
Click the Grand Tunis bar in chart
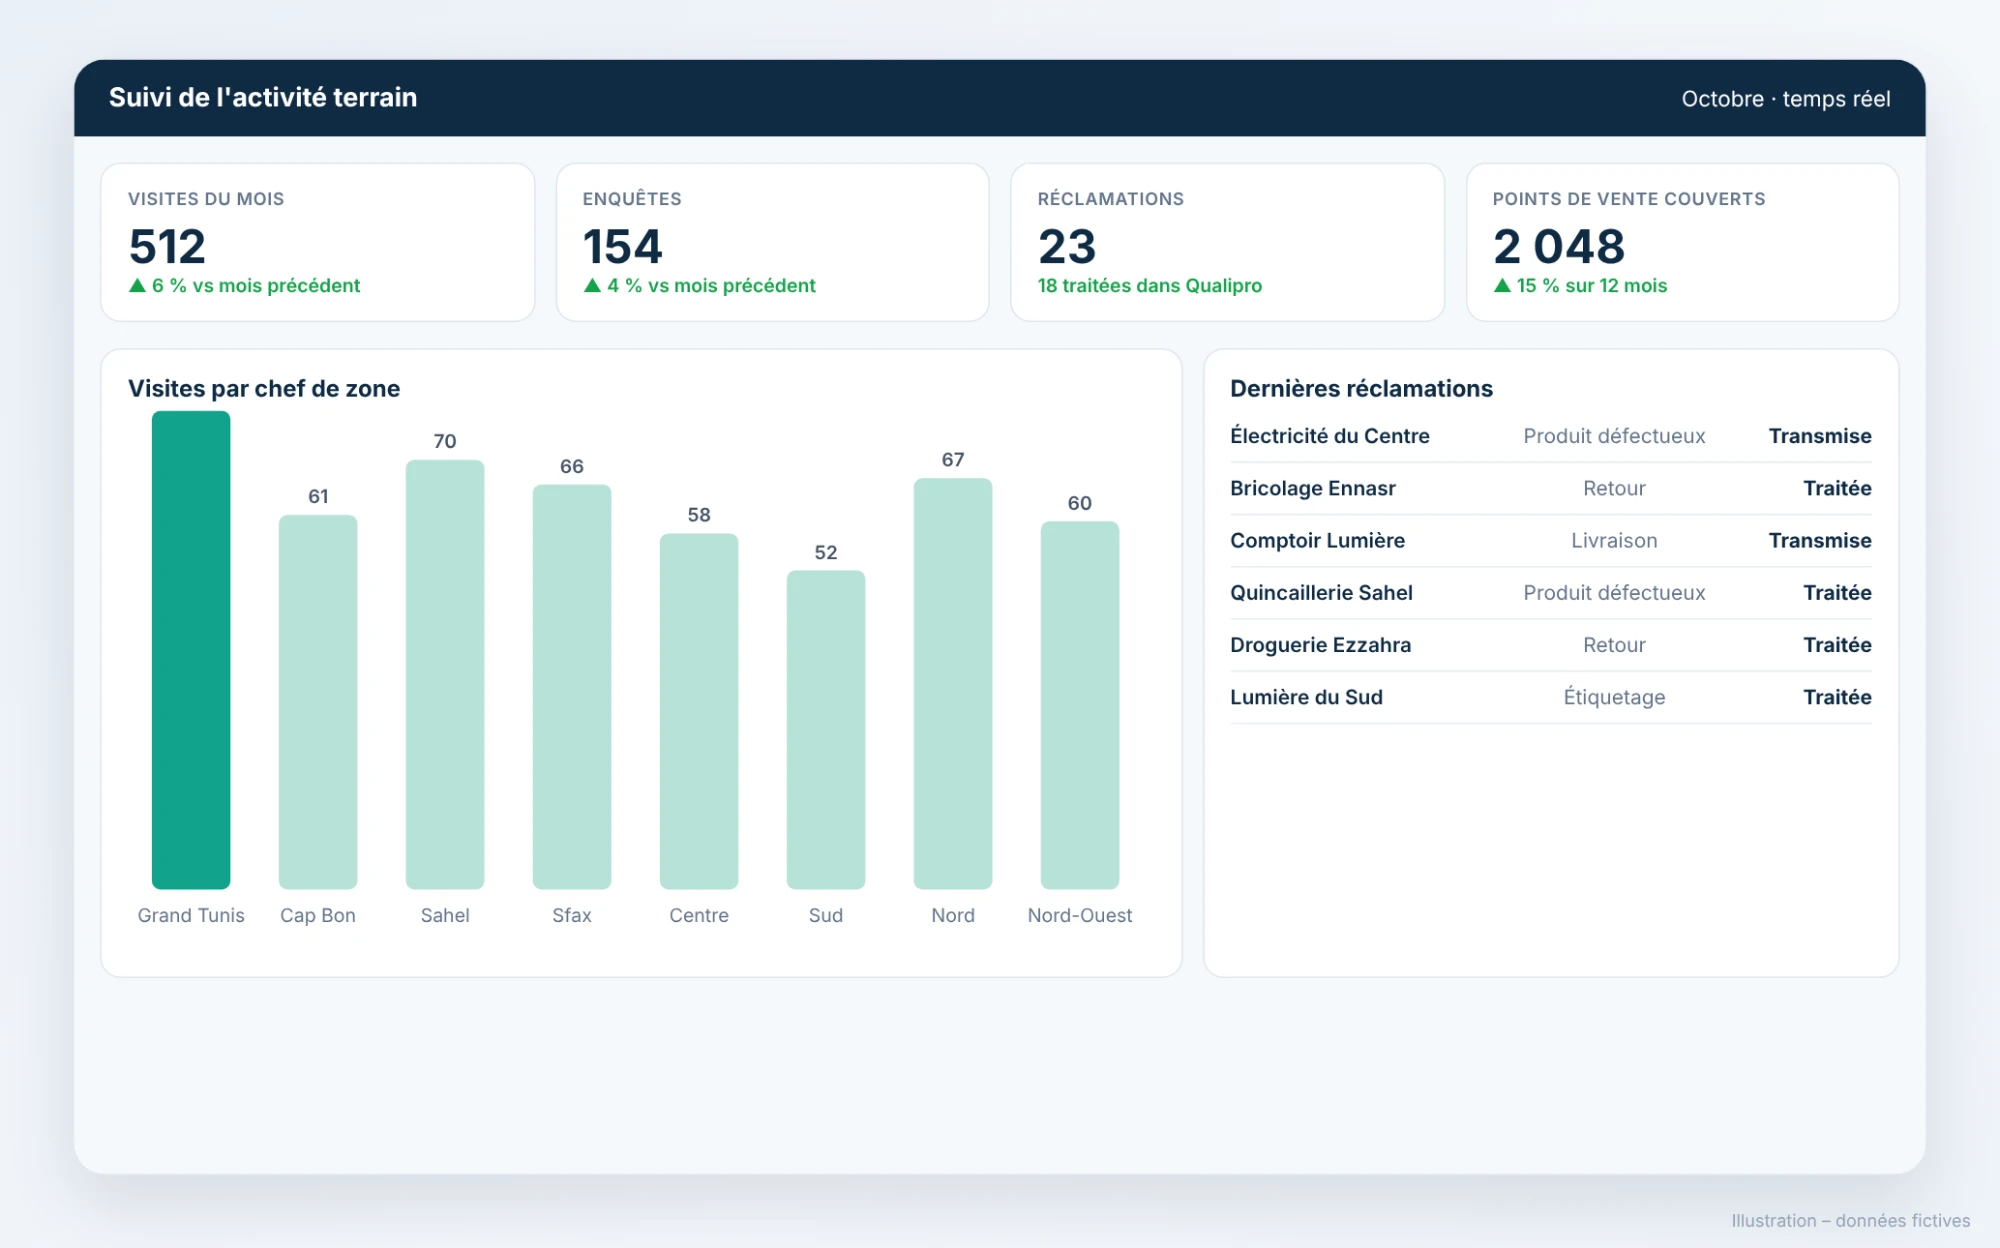pyautogui.click(x=191, y=650)
